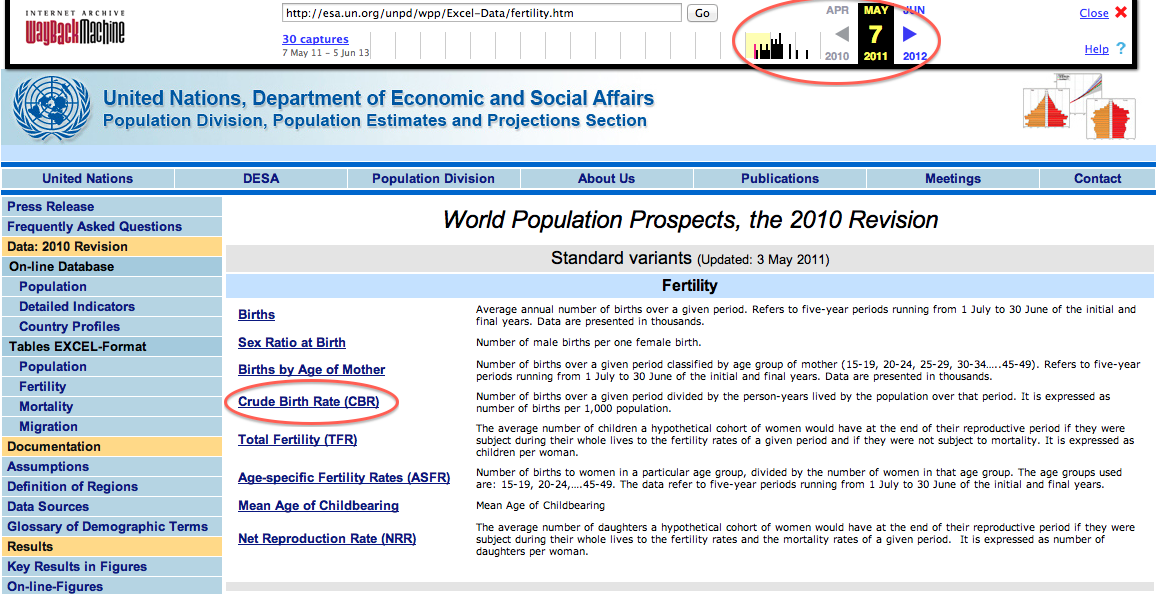Open the Crude Birth Rate (CBR) link
The height and width of the screenshot is (594, 1157).
tap(308, 401)
